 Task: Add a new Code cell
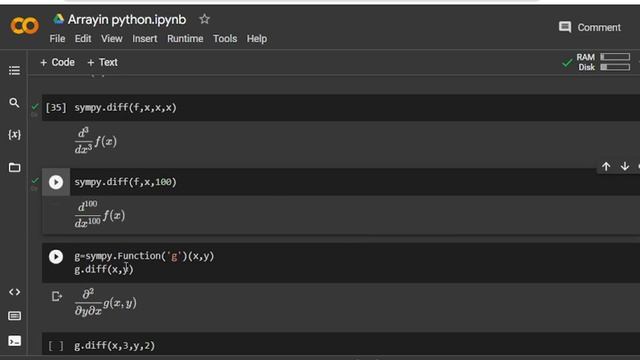[x=57, y=62]
